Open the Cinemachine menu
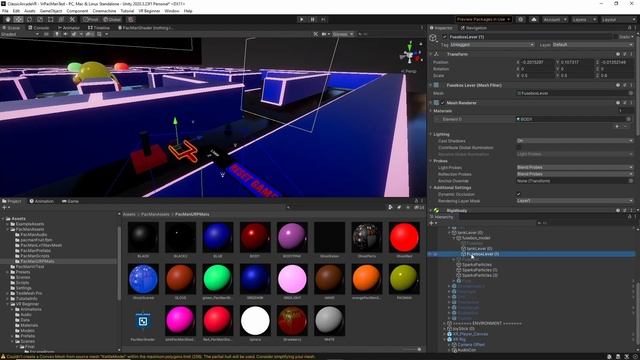This screenshot has width=640, height=360. [x=104, y=11]
